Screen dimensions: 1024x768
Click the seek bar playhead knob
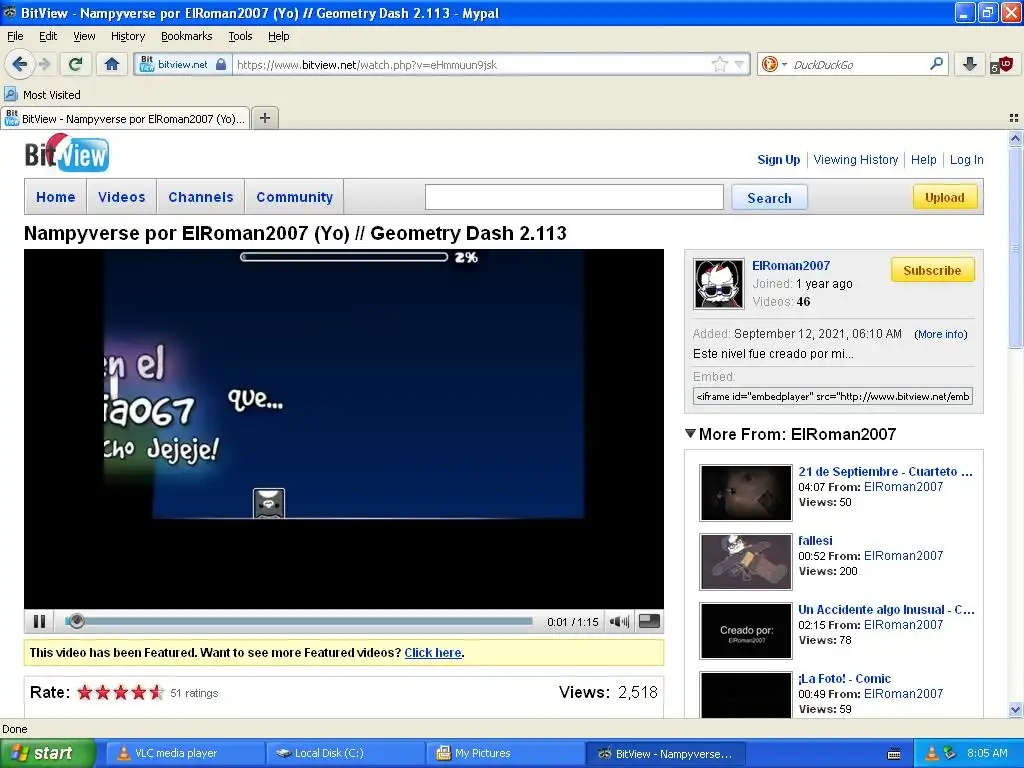(x=76, y=621)
